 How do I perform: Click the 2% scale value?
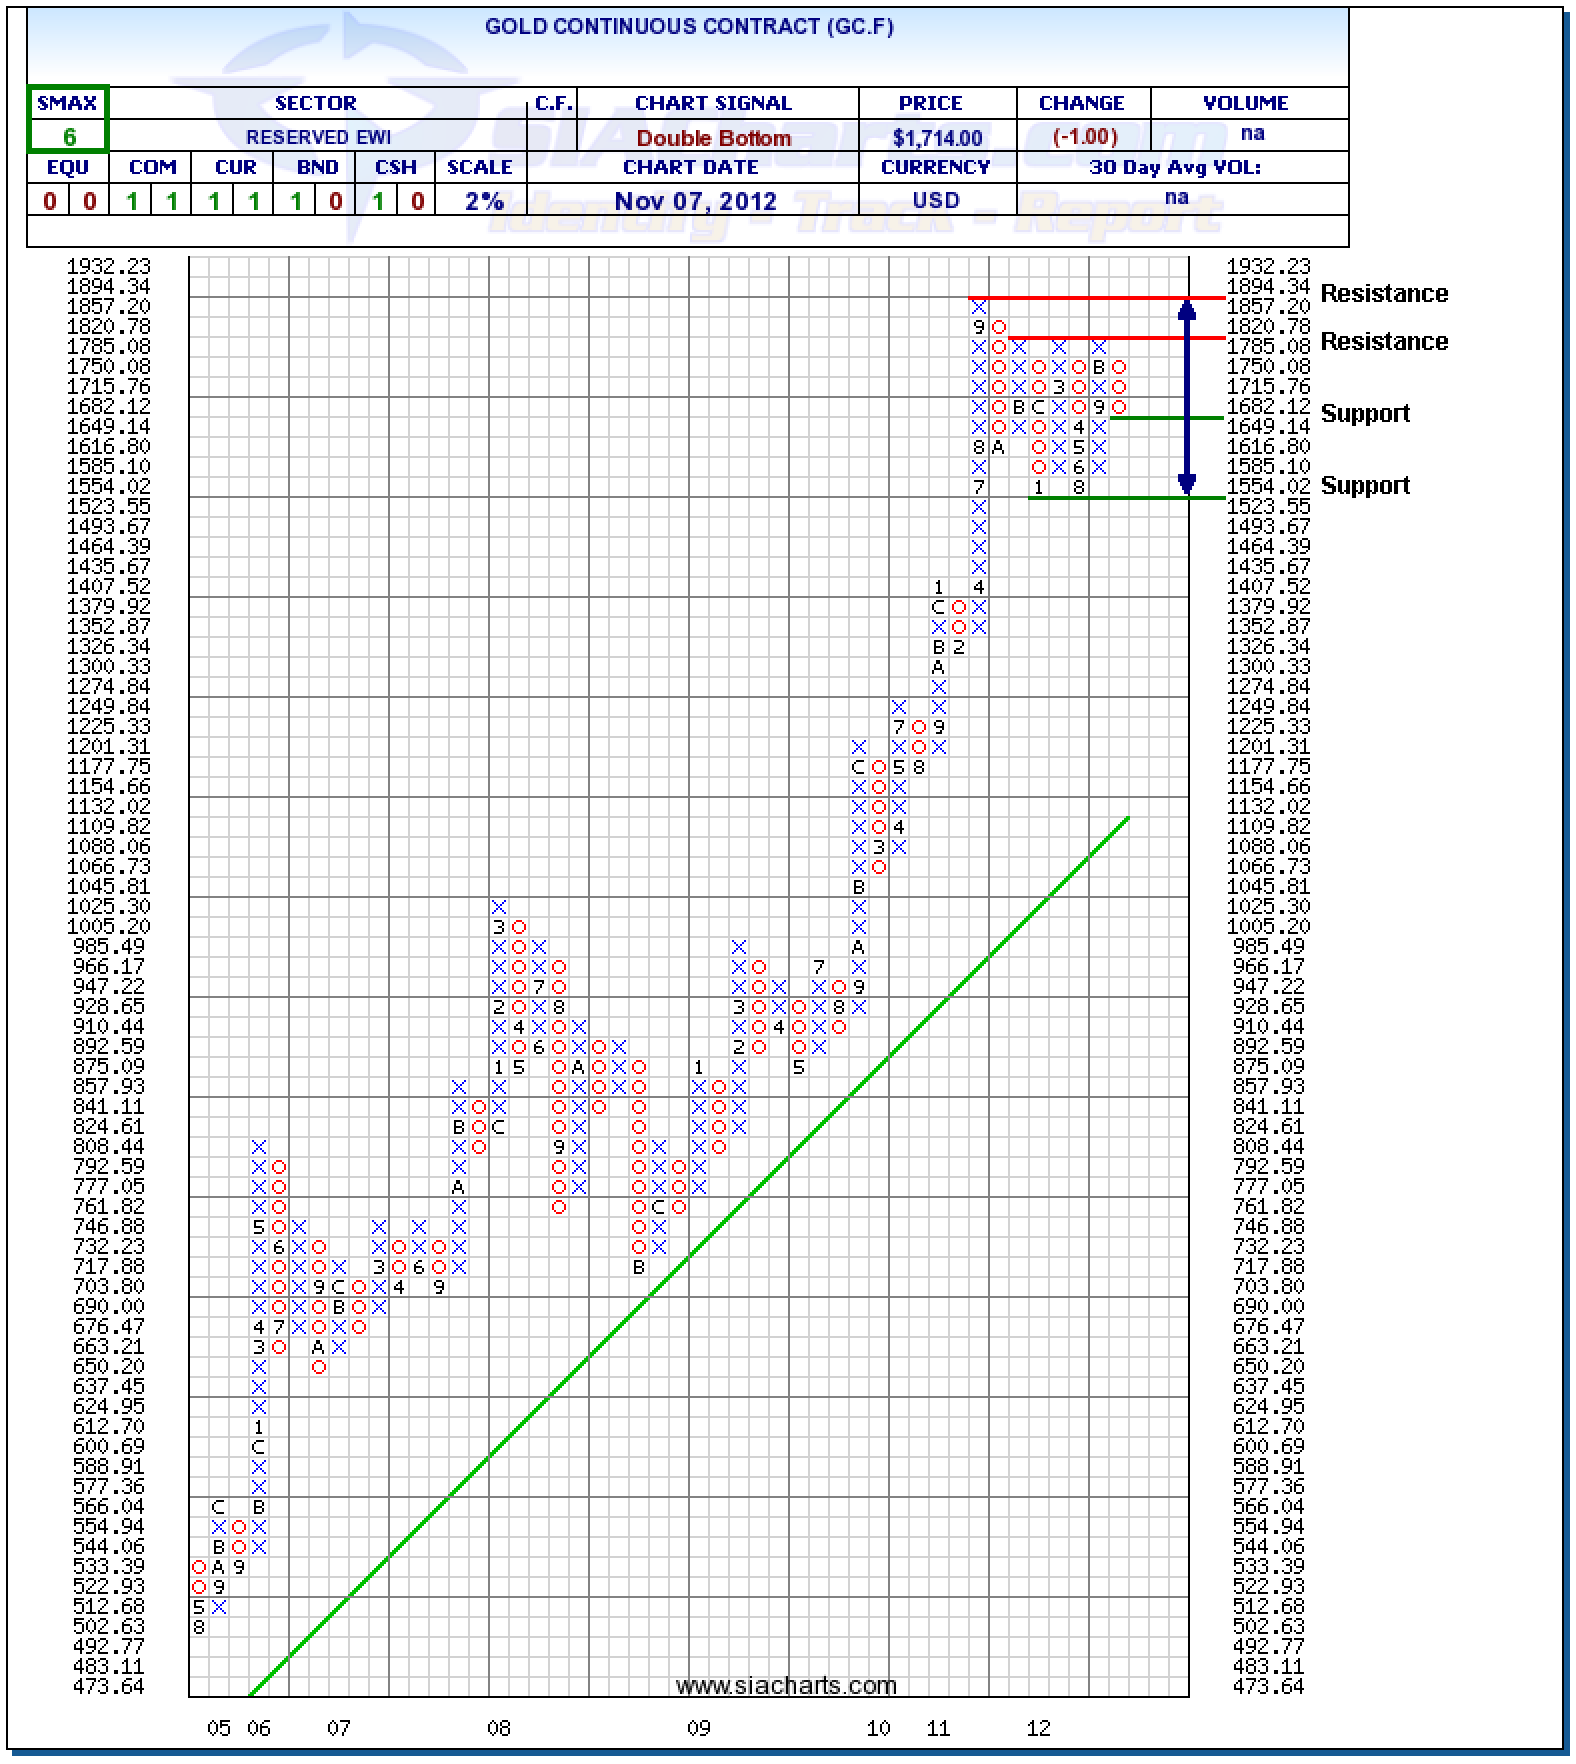pyautogui.click(x=483, y=200)
